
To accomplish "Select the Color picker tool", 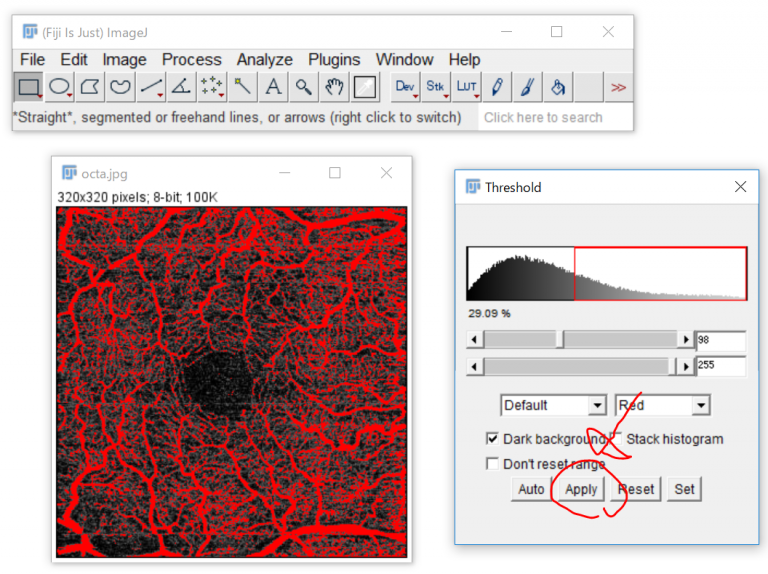I will pos(364,87).
